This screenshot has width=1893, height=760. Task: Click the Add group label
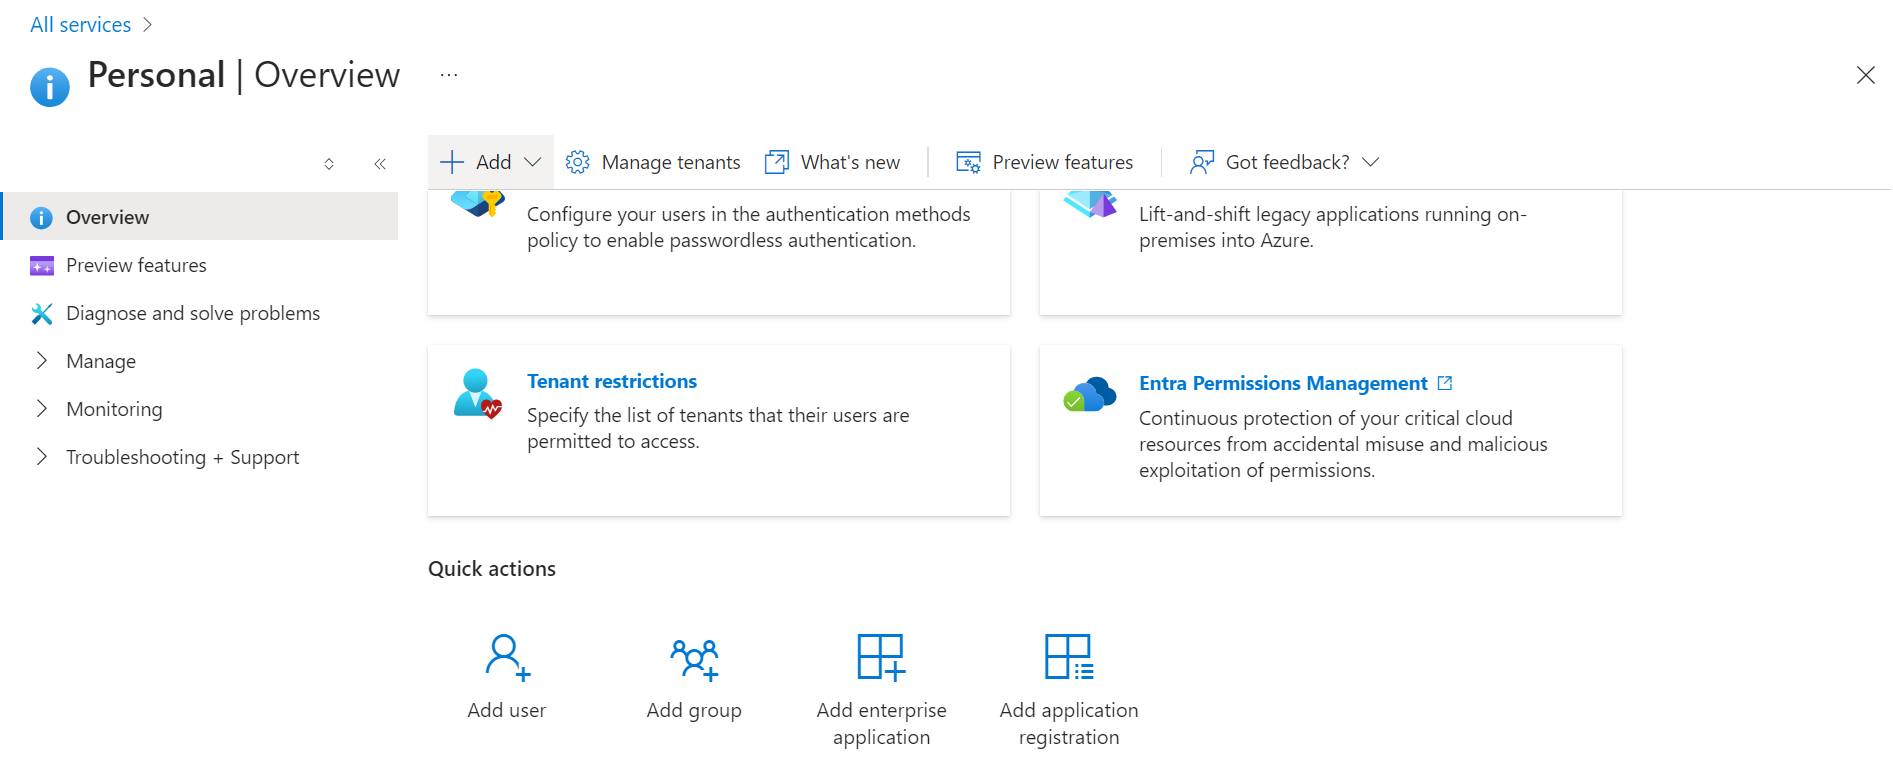click(694, 710)
